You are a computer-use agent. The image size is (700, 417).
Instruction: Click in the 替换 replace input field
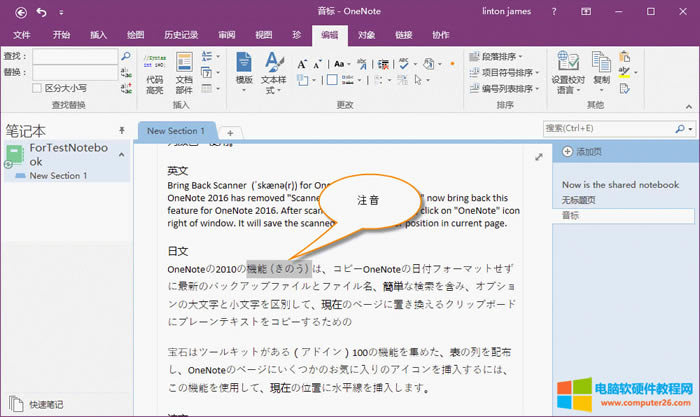tap(75, 73)
